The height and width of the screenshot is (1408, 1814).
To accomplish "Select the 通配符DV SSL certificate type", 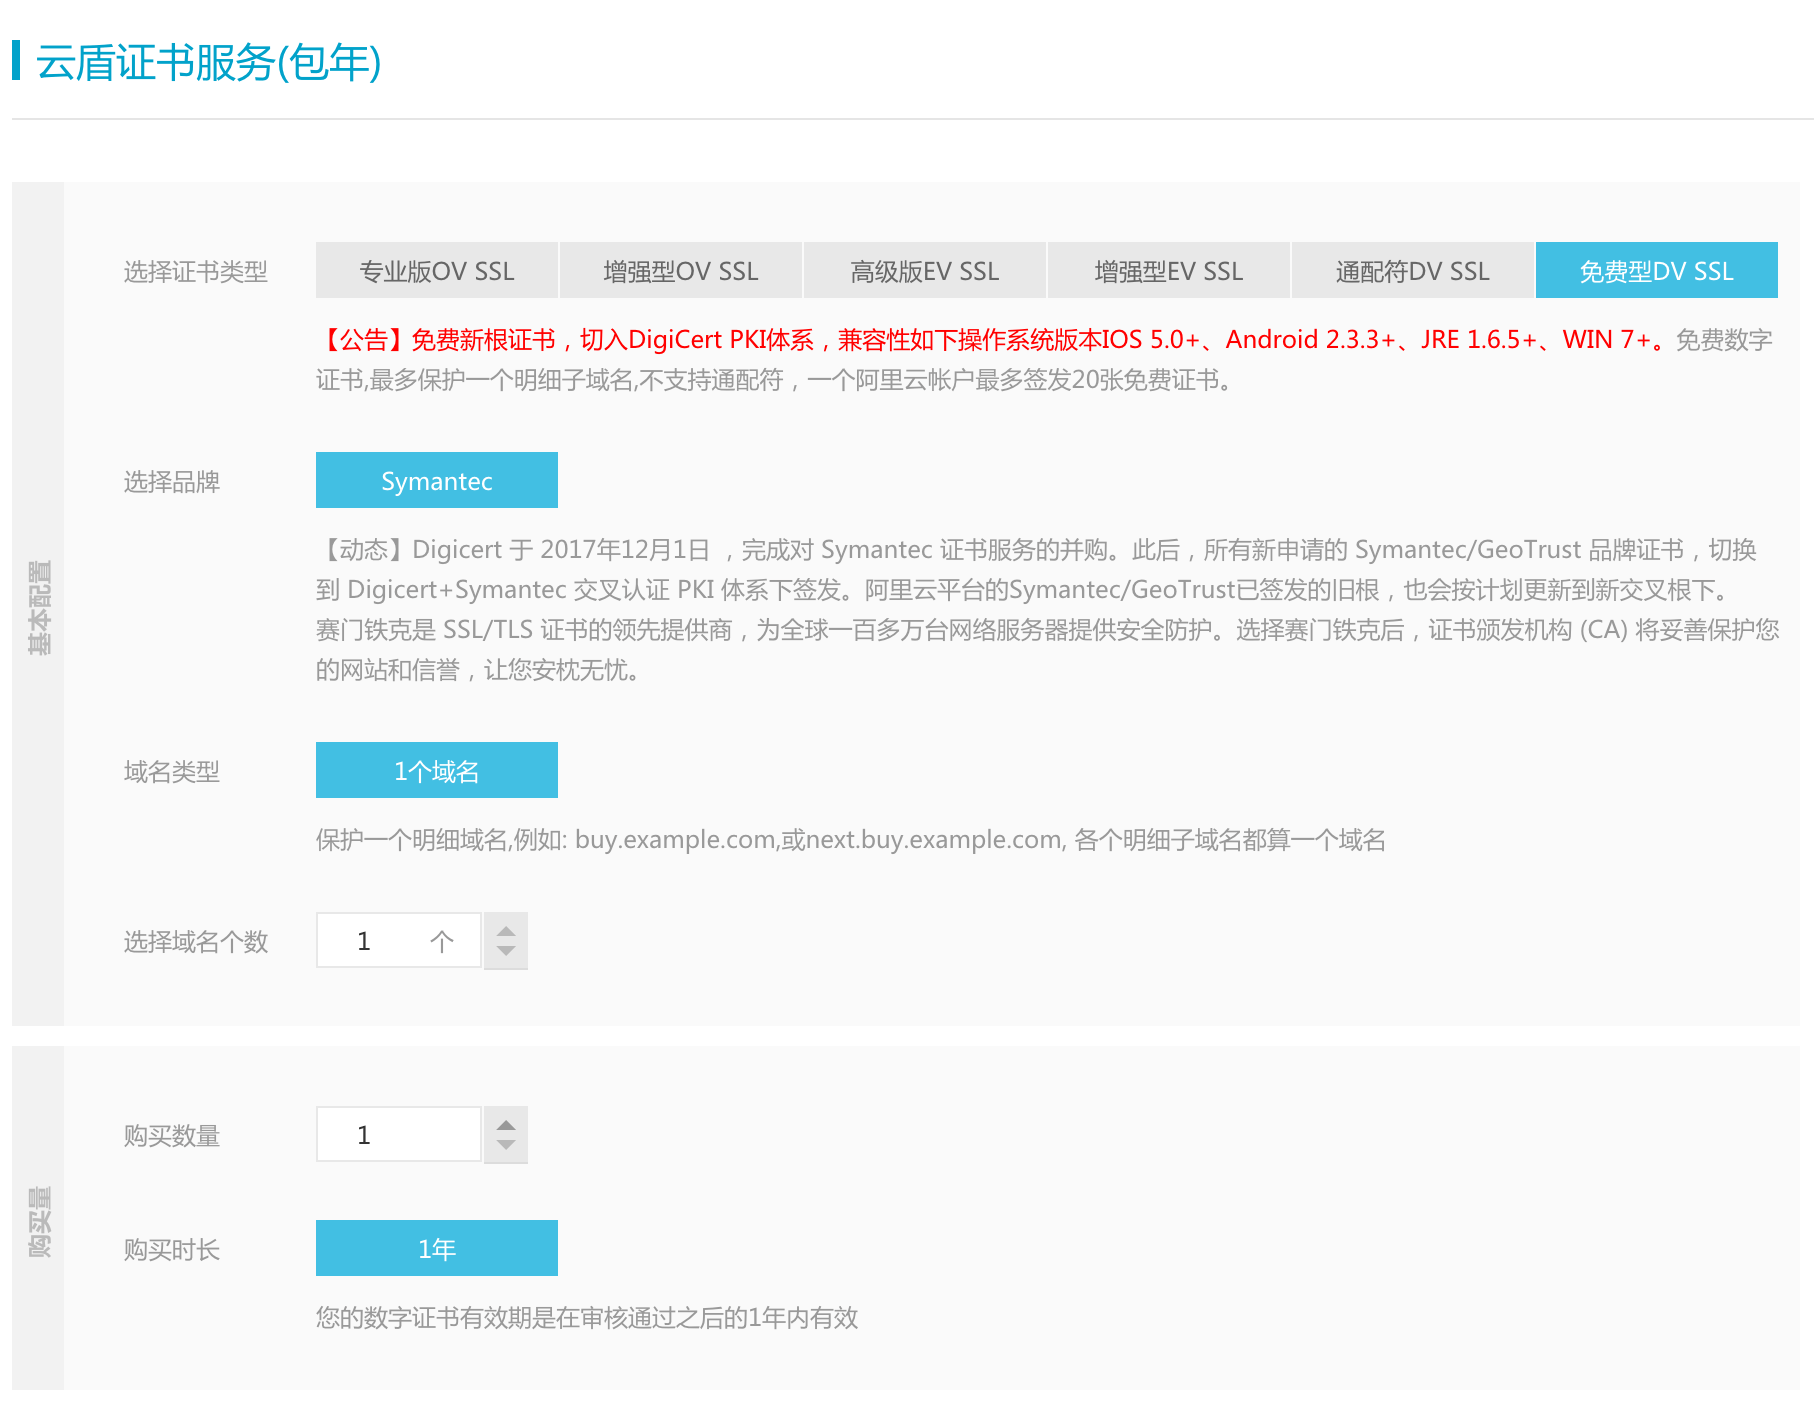I will [x=1413, y=270].
